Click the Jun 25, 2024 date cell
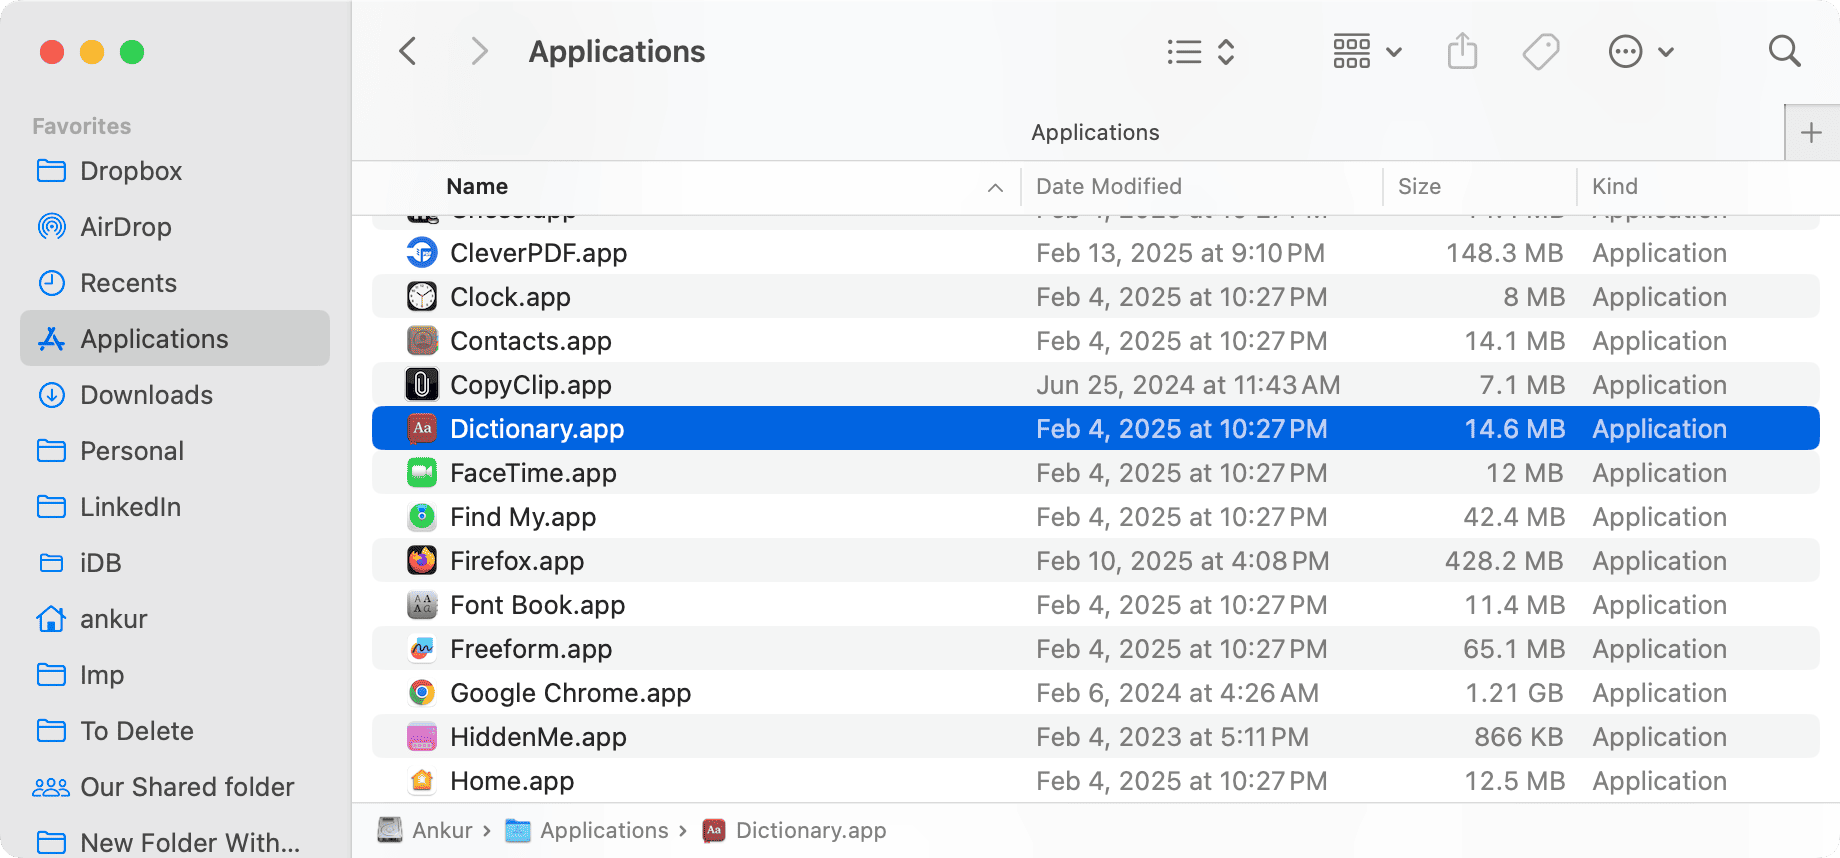Image resolution: width=1840 pixels, height=858 pixels. [x=1188, y=385]
